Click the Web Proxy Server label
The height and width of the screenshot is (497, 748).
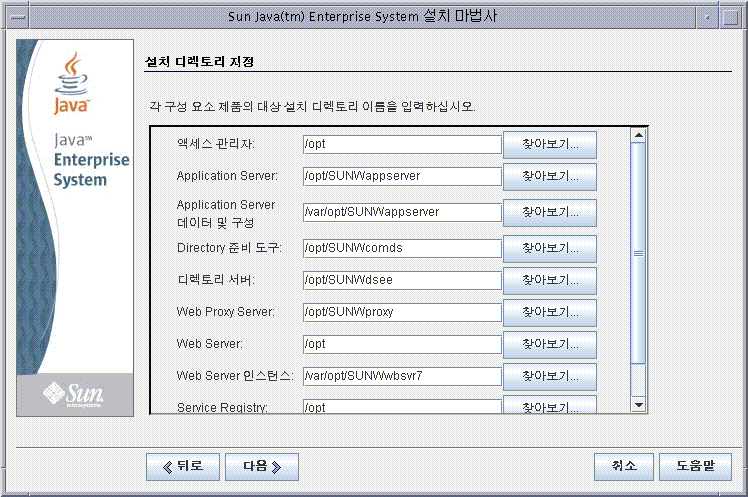(226, 312)
